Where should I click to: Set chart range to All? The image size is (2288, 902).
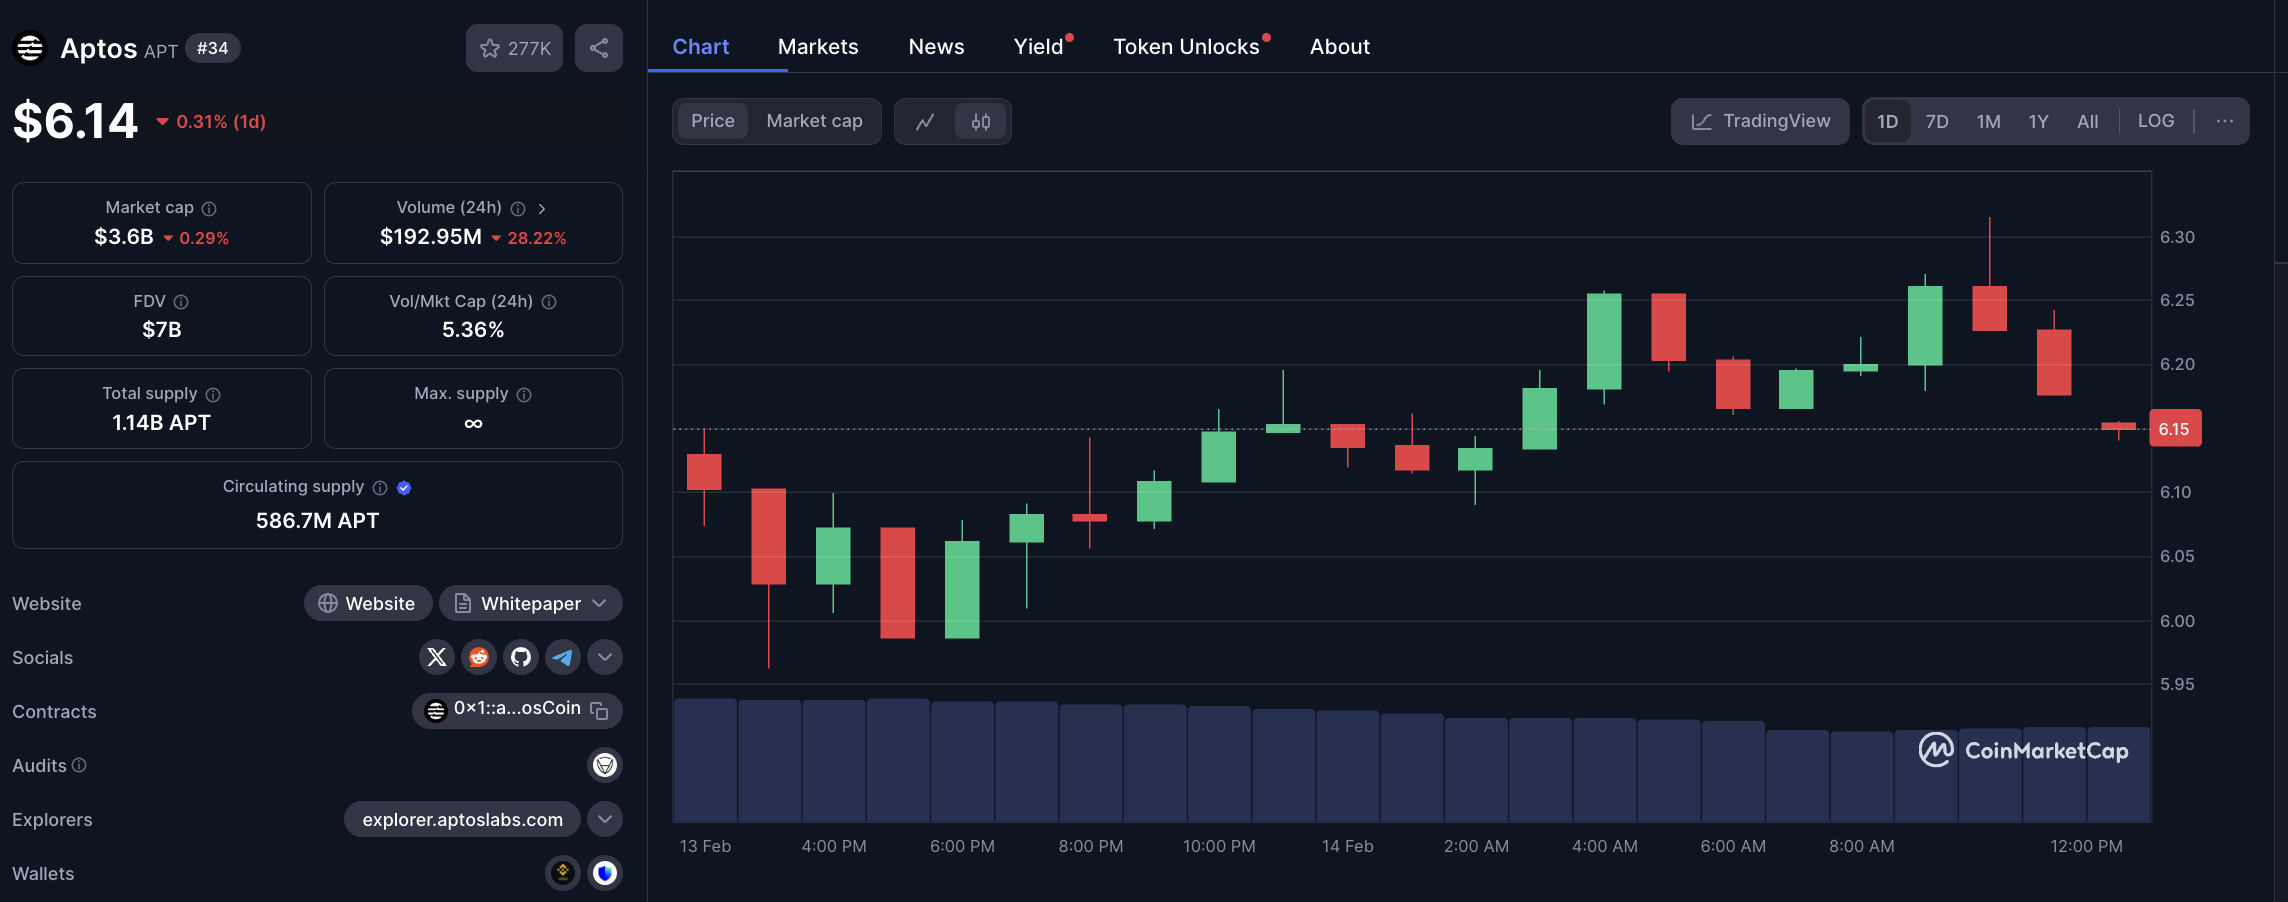coord(2088,121)
